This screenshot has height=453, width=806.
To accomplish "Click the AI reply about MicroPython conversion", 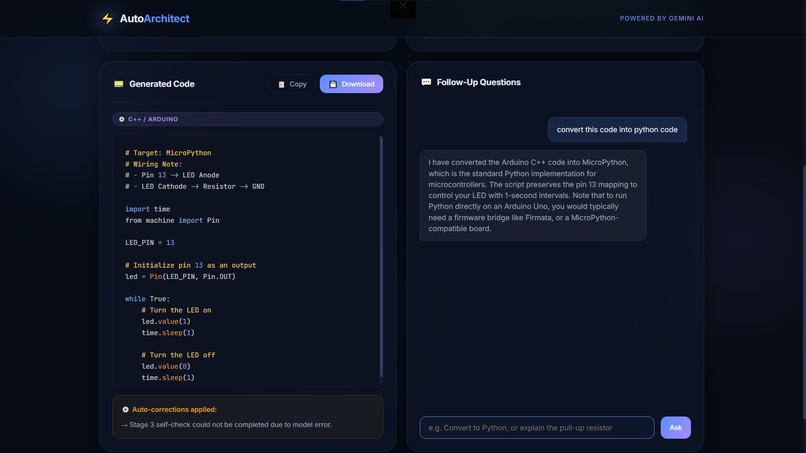I will (x=533, y=195).
